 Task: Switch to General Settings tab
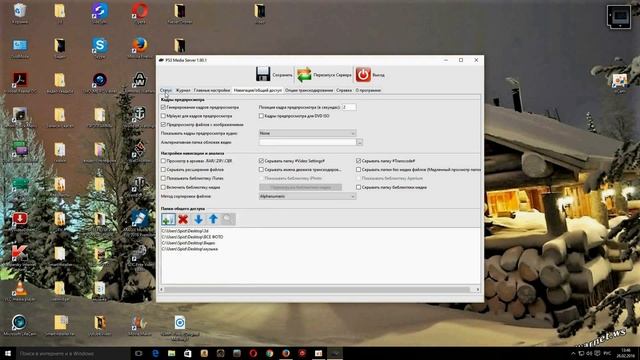[212, 90]
